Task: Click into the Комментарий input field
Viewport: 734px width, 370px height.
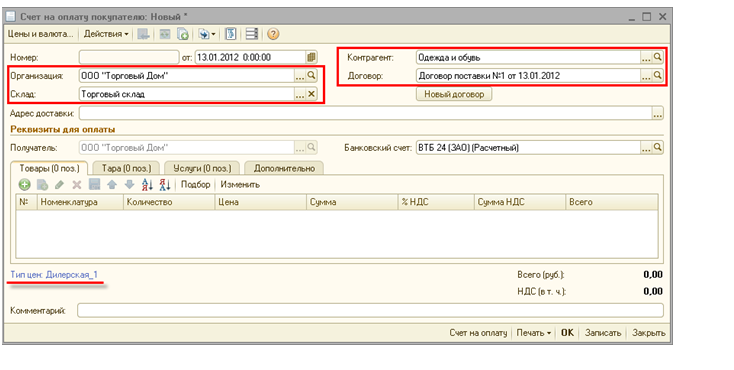Action: [370, 310]
